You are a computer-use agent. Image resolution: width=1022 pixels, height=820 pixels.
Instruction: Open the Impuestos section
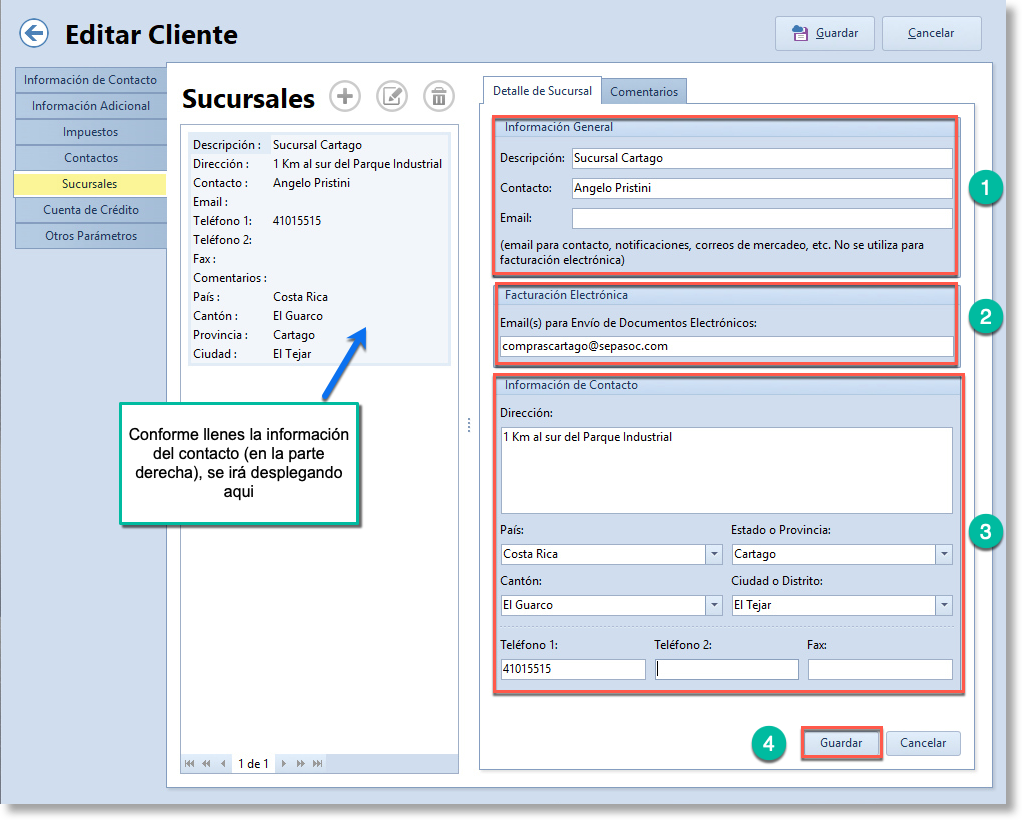pos(91,132)
